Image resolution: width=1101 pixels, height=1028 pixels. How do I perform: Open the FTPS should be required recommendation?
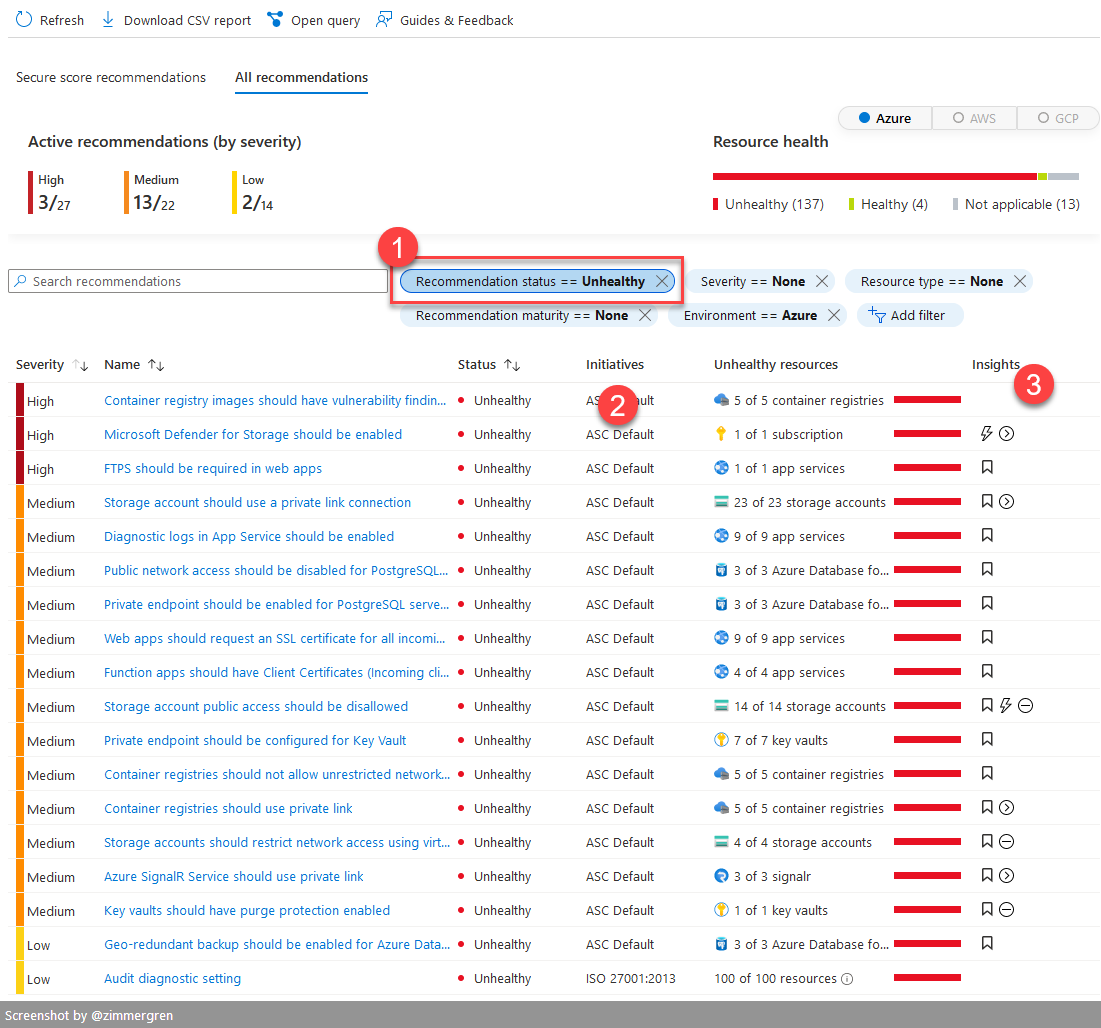point(212,468)
